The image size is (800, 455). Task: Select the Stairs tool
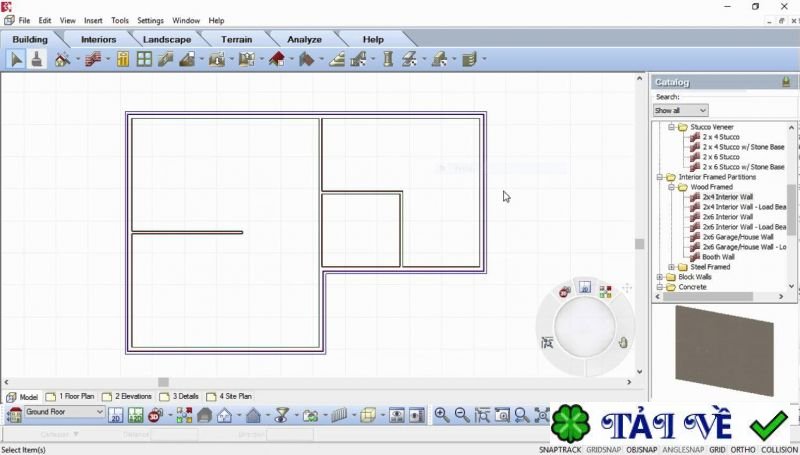coord(336,59)
